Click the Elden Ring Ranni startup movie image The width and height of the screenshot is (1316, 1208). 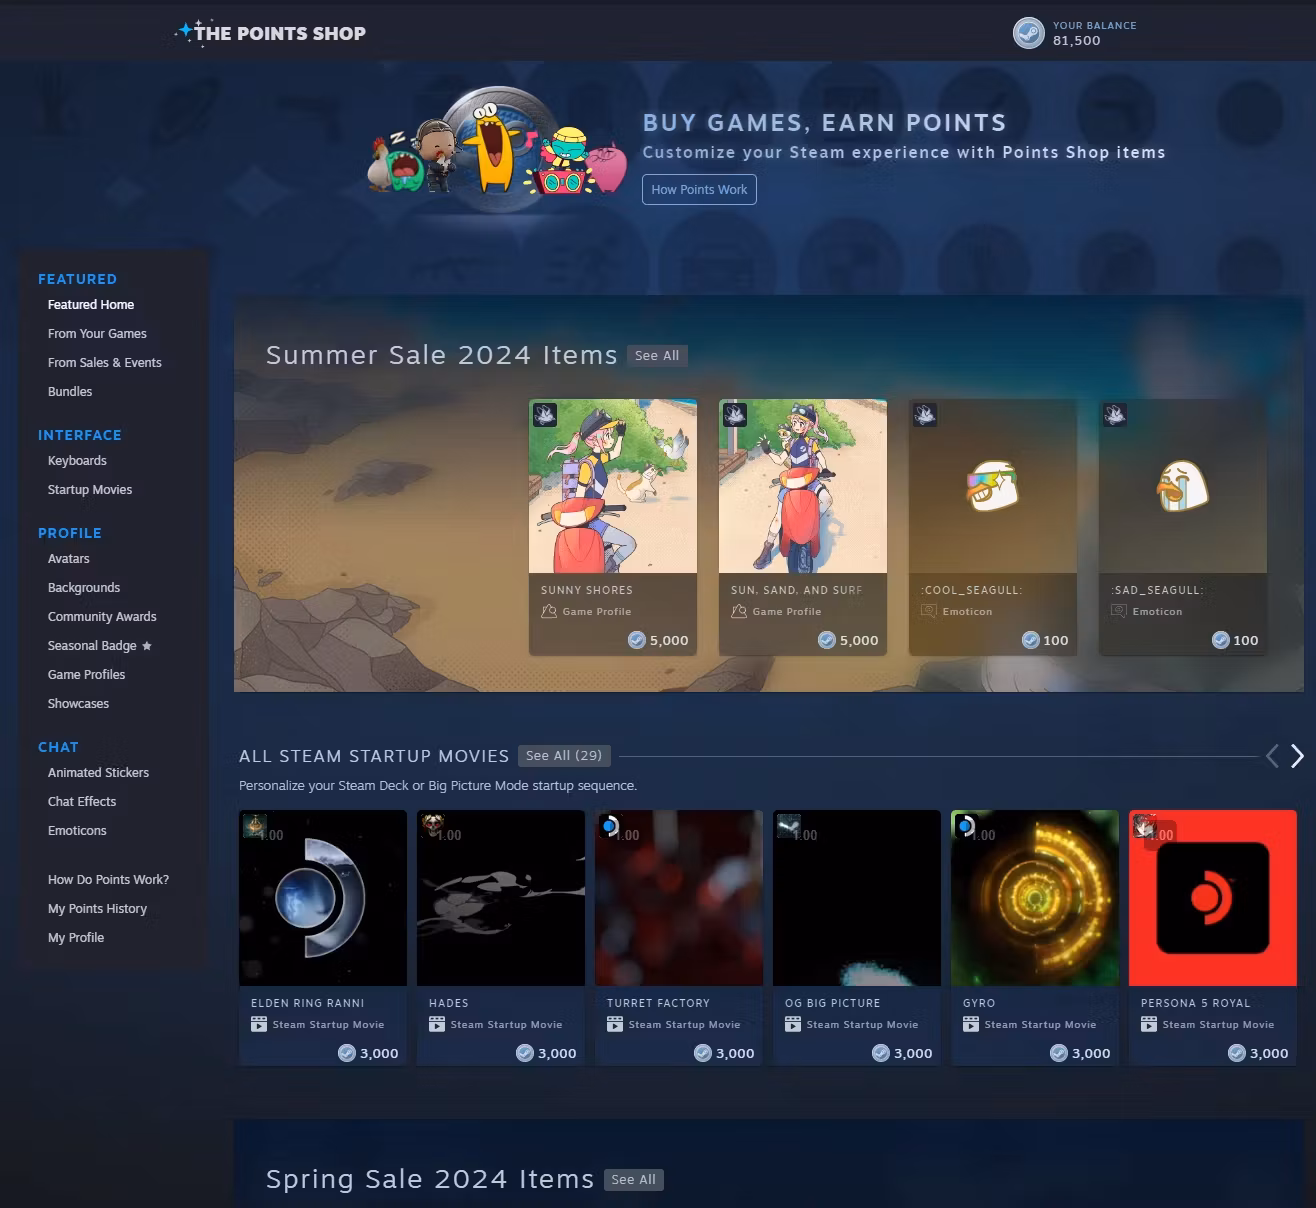click(322, 897)
